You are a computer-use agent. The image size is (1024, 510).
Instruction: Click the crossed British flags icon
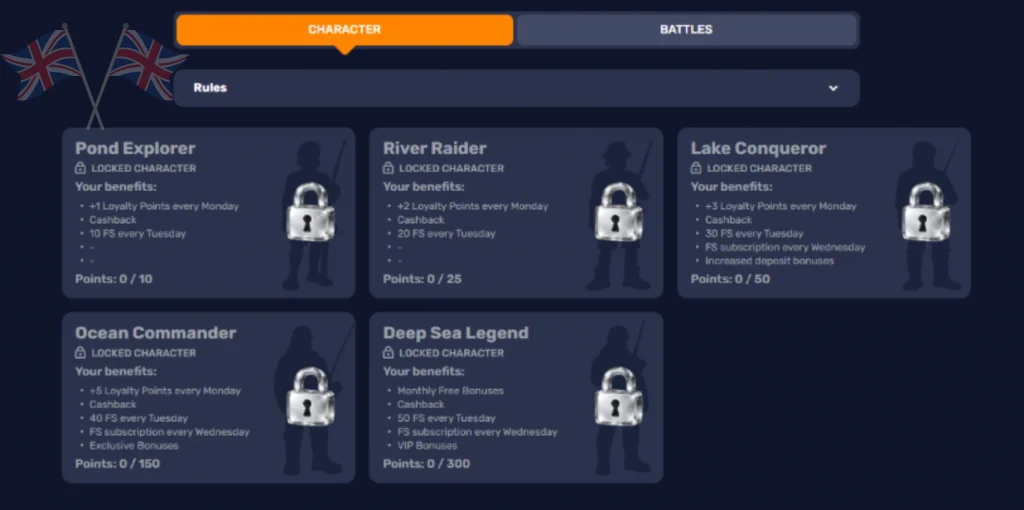tap(95, 75)
